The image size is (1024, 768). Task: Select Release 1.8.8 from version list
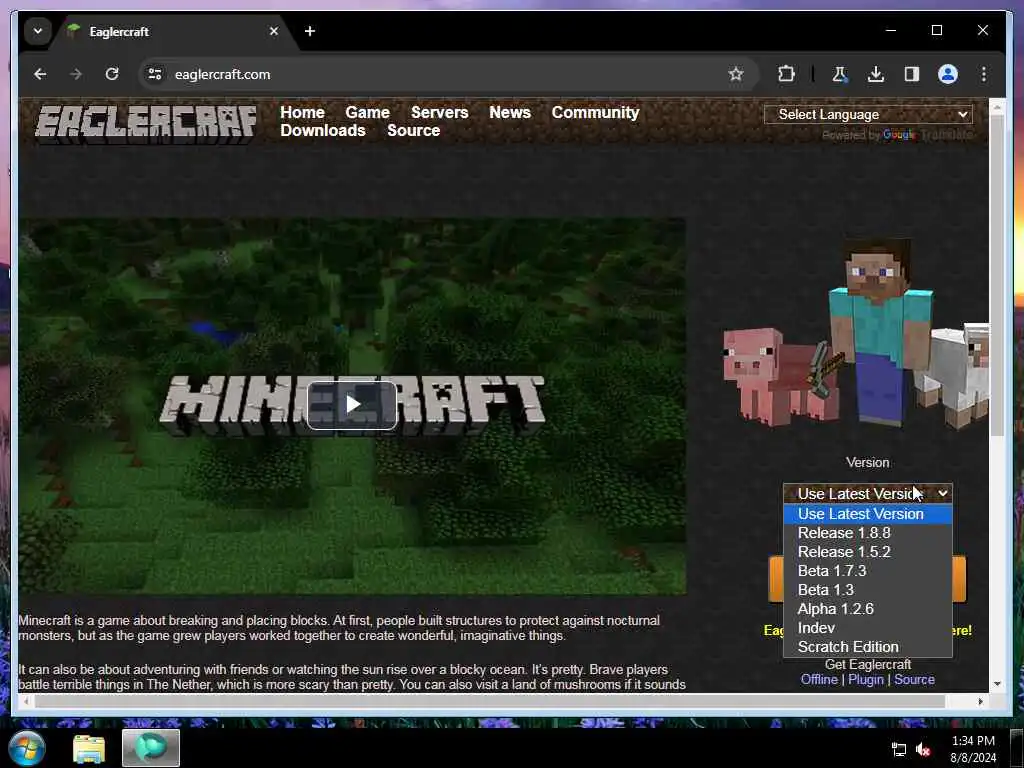[x=867, y=533]
